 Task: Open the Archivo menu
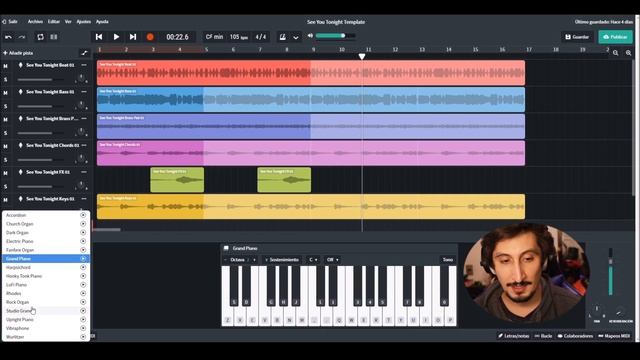coord(35,22)
